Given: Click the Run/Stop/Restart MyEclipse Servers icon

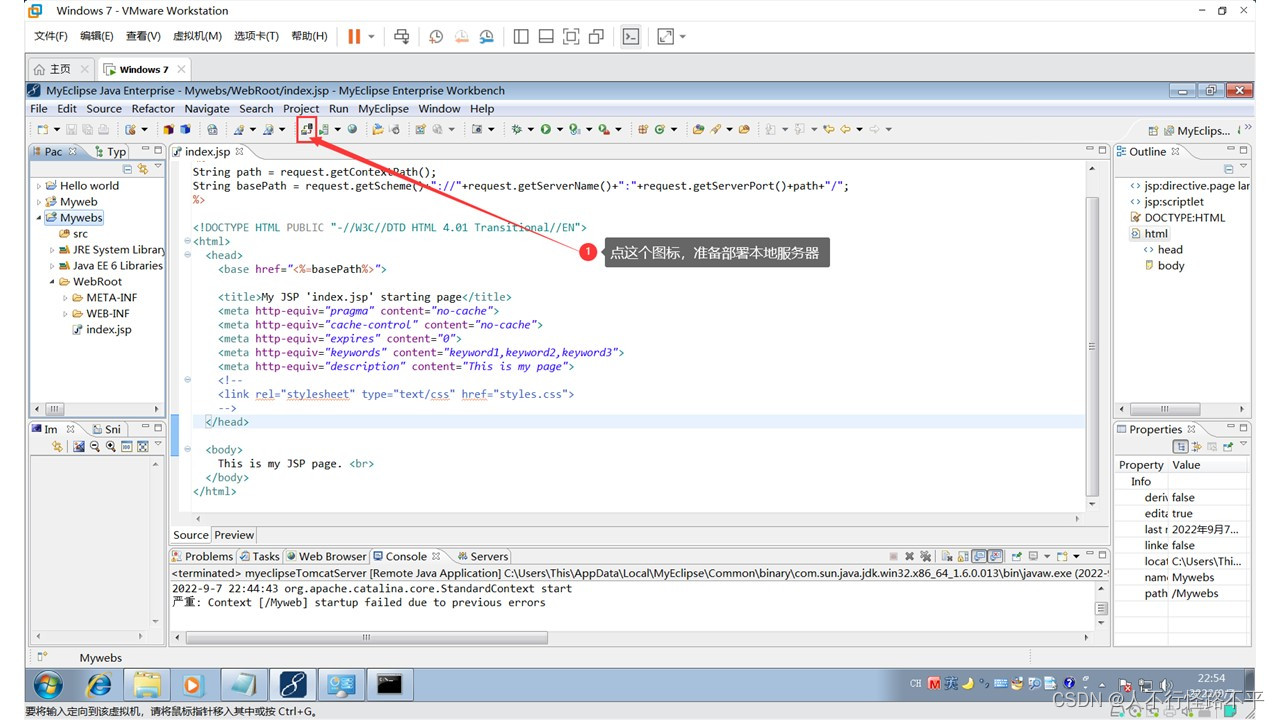Looking at the screenshot, I should click(x=323, y=129).
